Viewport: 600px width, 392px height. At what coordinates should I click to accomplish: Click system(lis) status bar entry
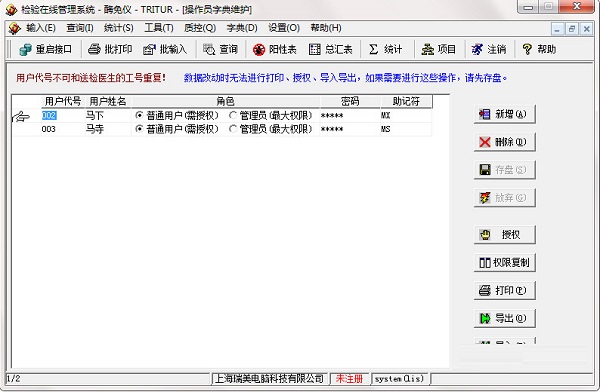[399, 379]
